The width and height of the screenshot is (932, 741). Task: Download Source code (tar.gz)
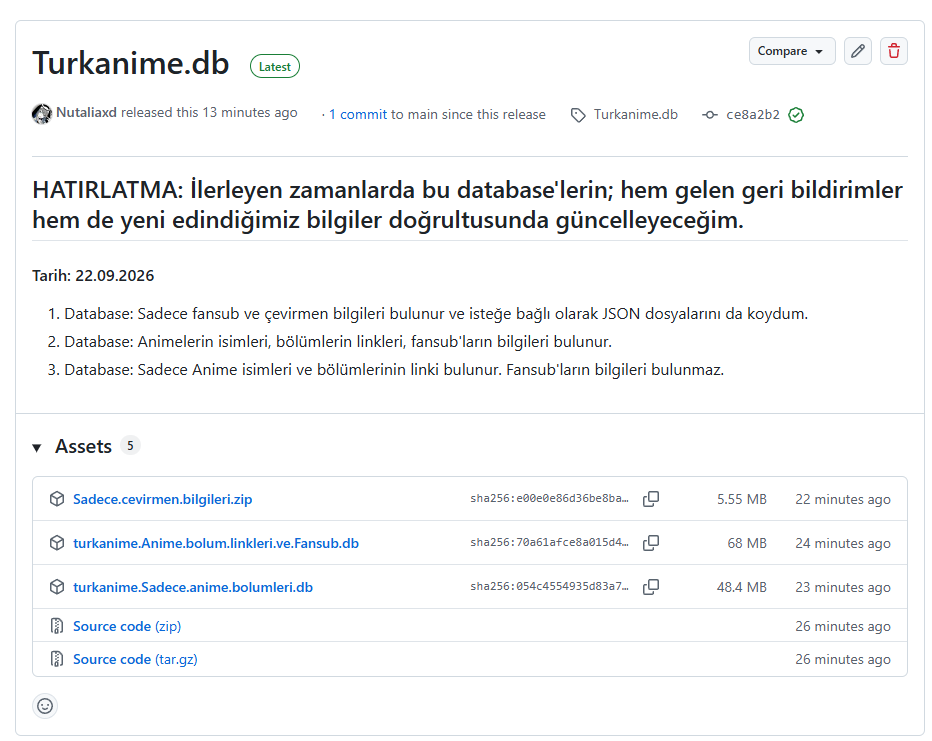(135, 660)
